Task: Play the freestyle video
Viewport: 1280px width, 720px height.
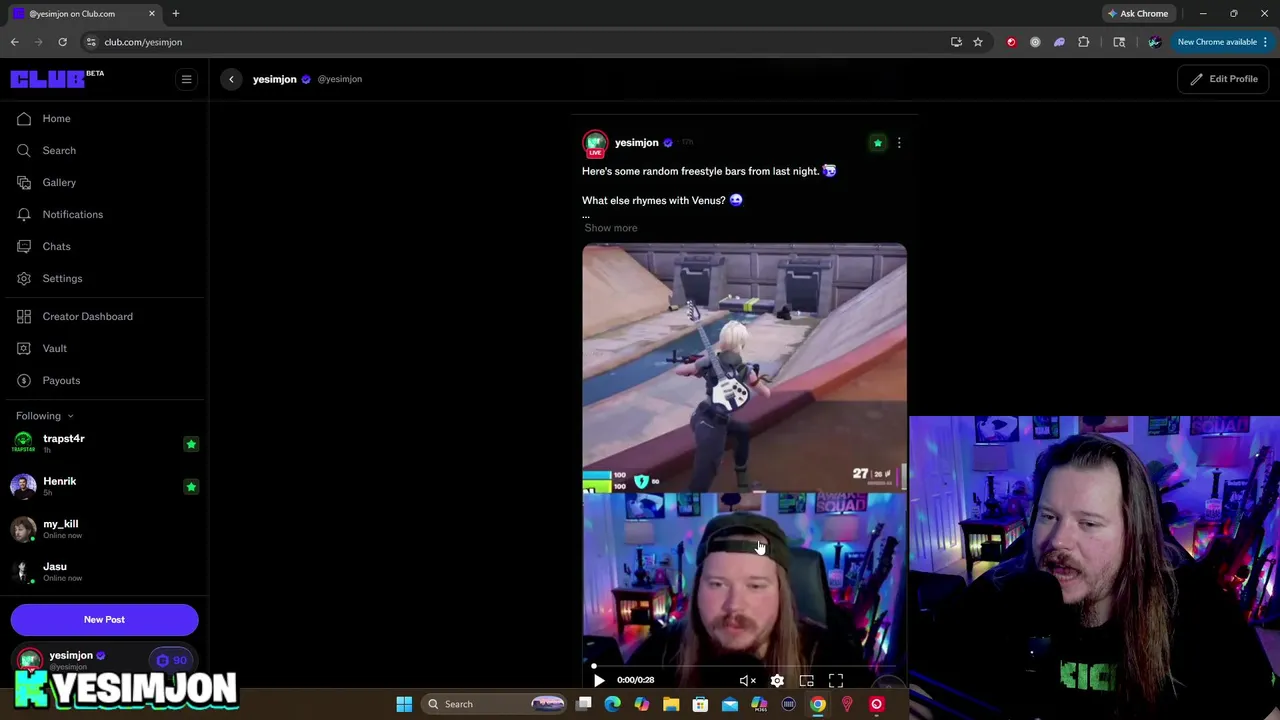Action: click(x=599, y=680)
